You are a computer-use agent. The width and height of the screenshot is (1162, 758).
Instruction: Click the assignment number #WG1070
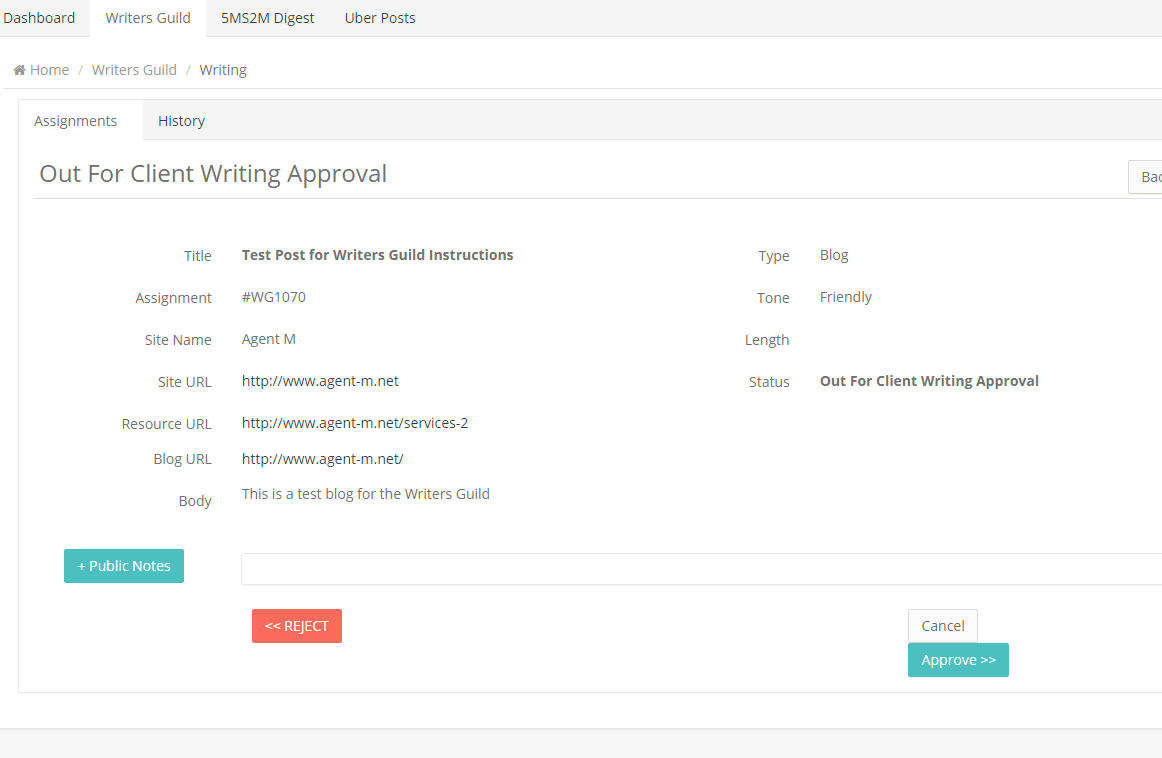pos(273,297)
